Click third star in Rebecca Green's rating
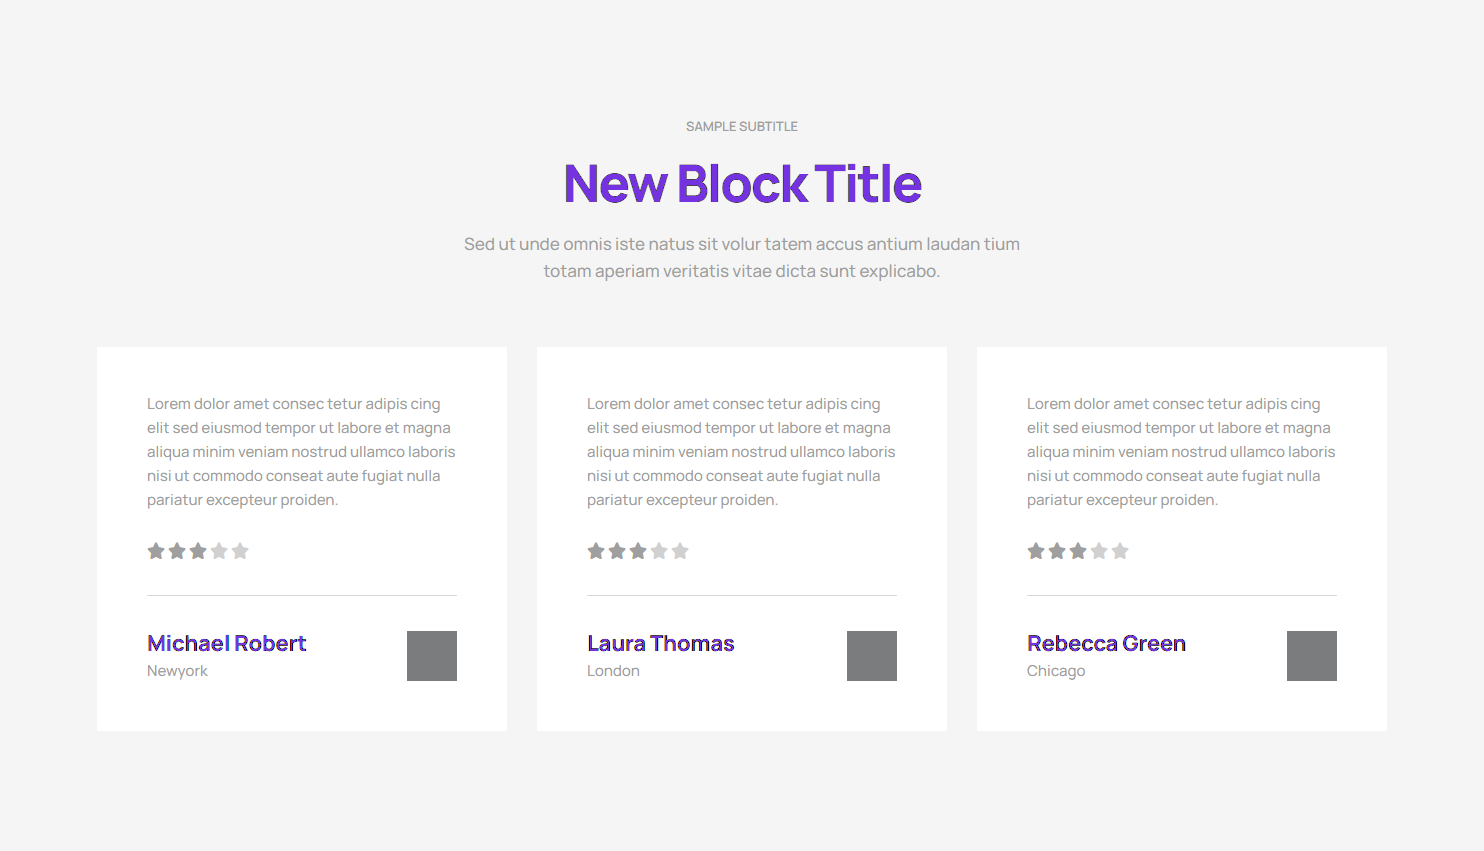This screenshot has width=1484, height=851. pyautogui.click(x=1078, y=551)
